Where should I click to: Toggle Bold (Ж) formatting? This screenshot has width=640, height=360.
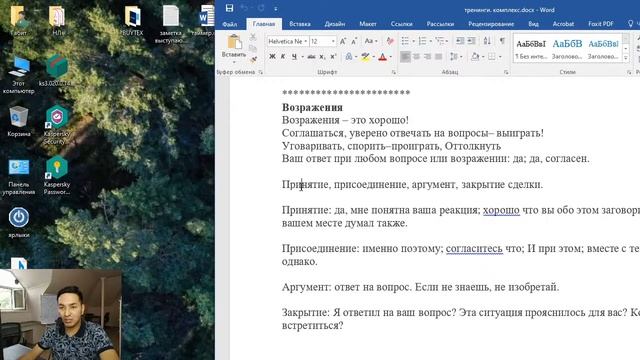point(272,57)
